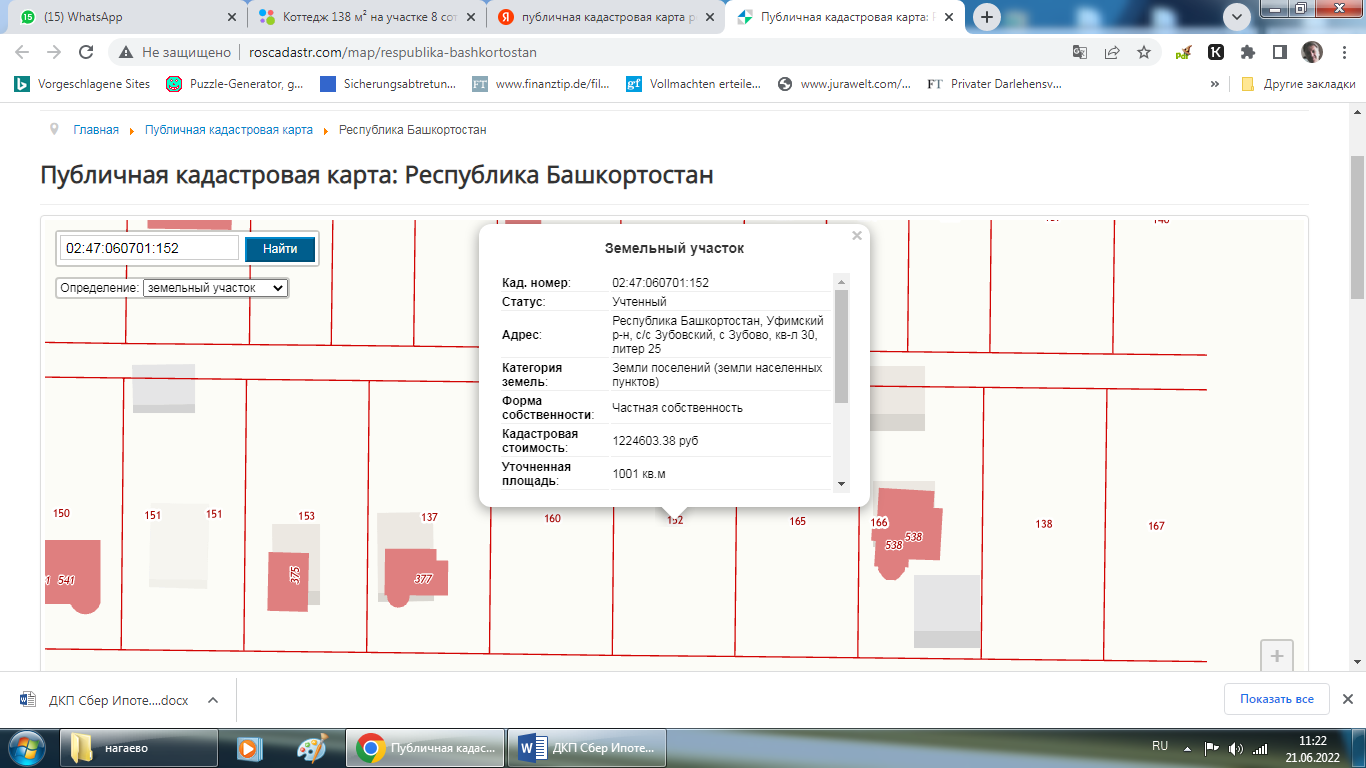This screenshot has height=768, width=1366.
Task: Expand downloaded ДКП Сбер file options
Action: click(213, 700)
